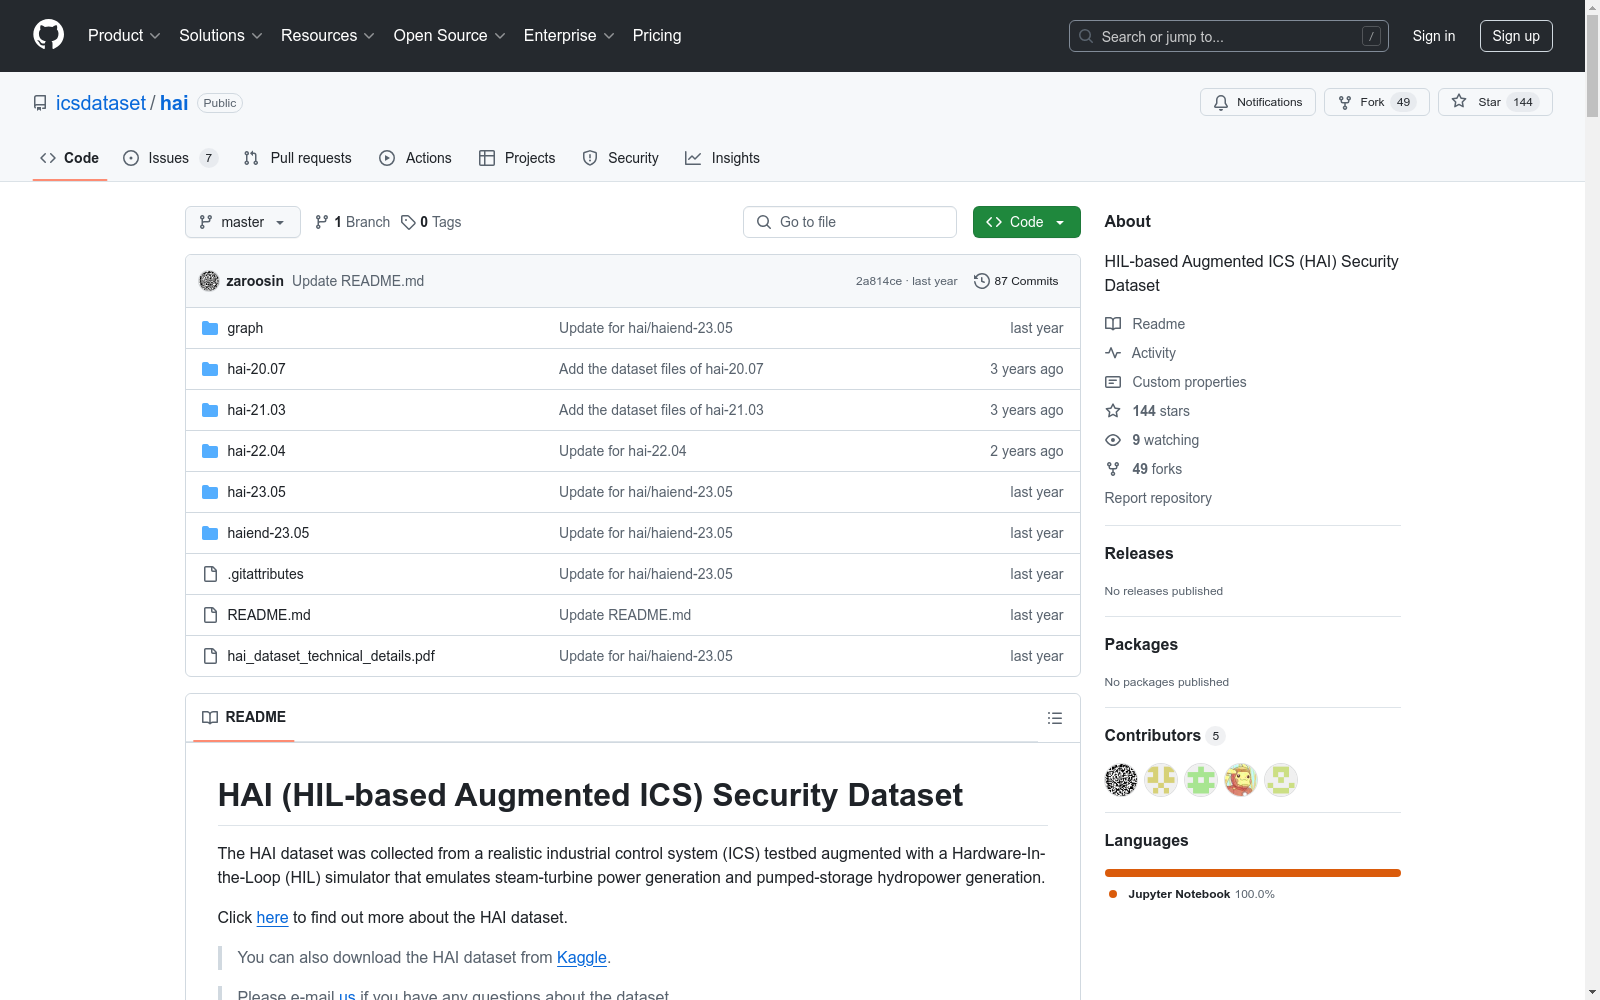This screenshot has height=1000, width=1600.
Task: Click the Sign in link
Action: tap(1433, 36)
